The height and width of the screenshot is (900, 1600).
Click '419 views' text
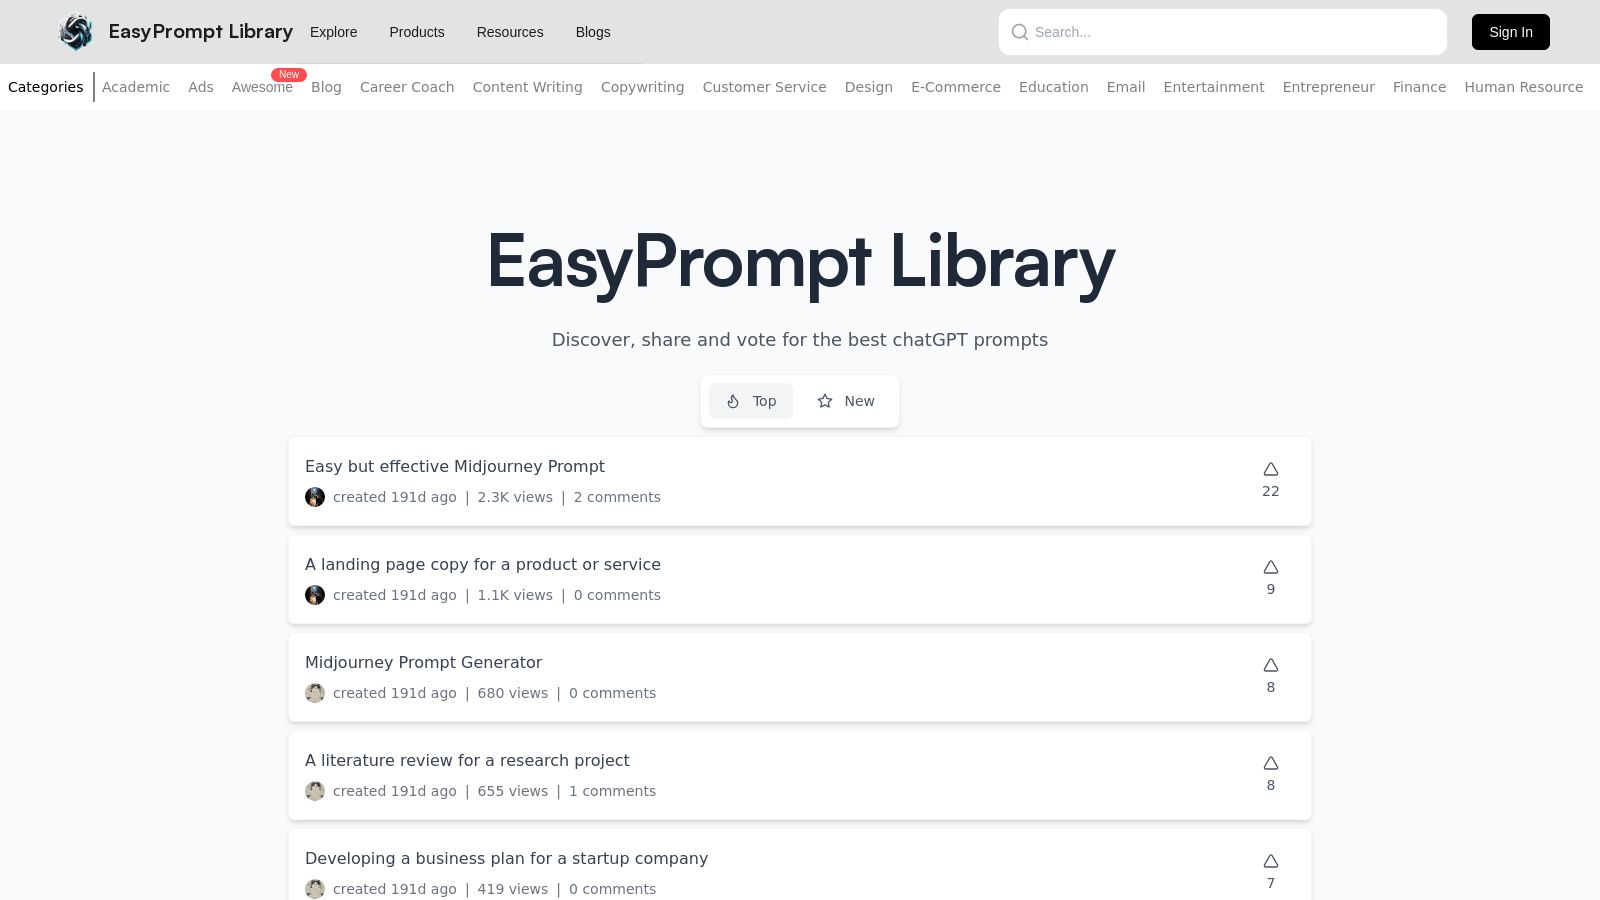click(x=513, y=889)
